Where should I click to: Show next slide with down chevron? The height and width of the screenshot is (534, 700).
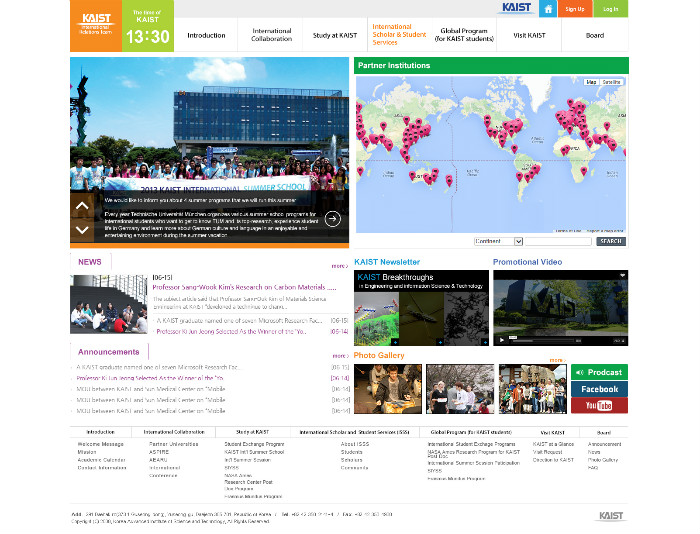click(82, 230)
